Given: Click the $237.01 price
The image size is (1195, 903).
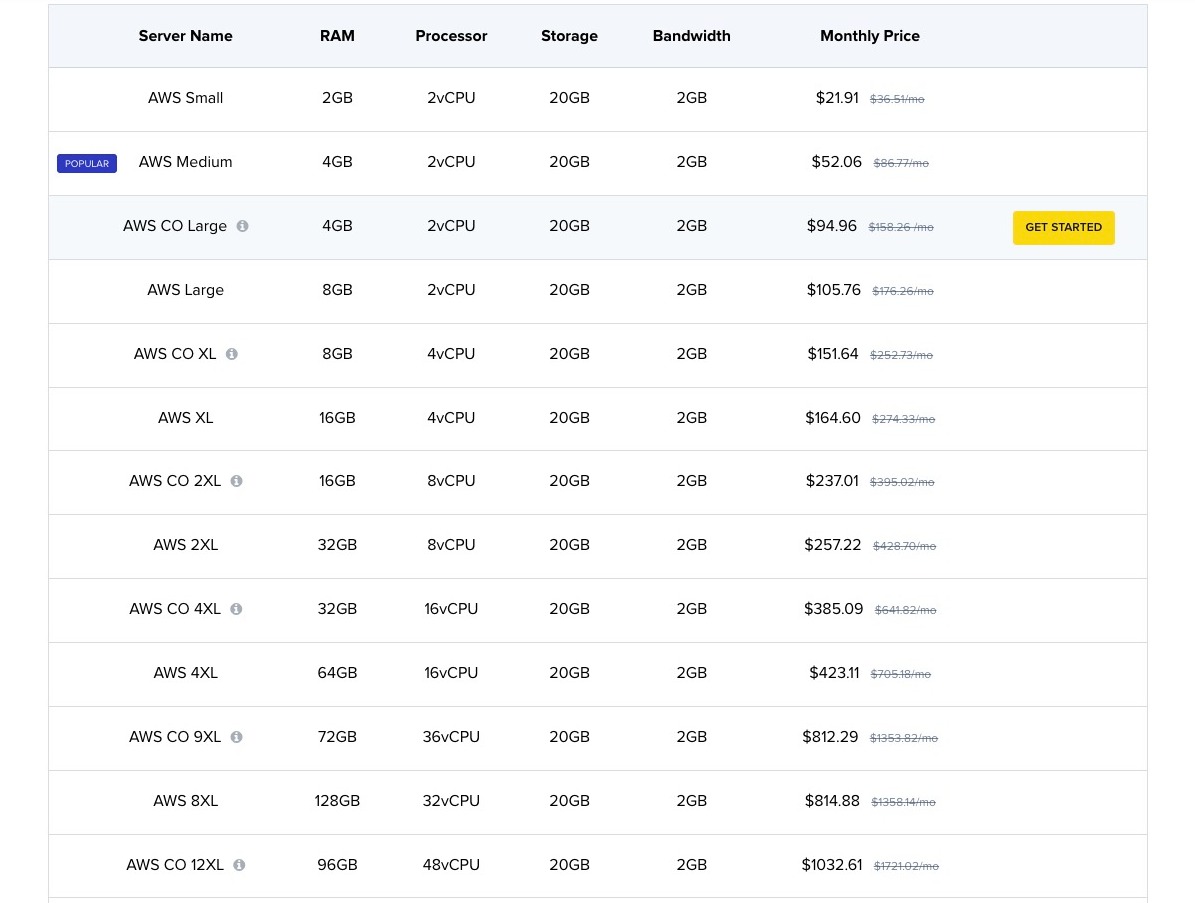Looking at the screenshot, I should 831,482.
